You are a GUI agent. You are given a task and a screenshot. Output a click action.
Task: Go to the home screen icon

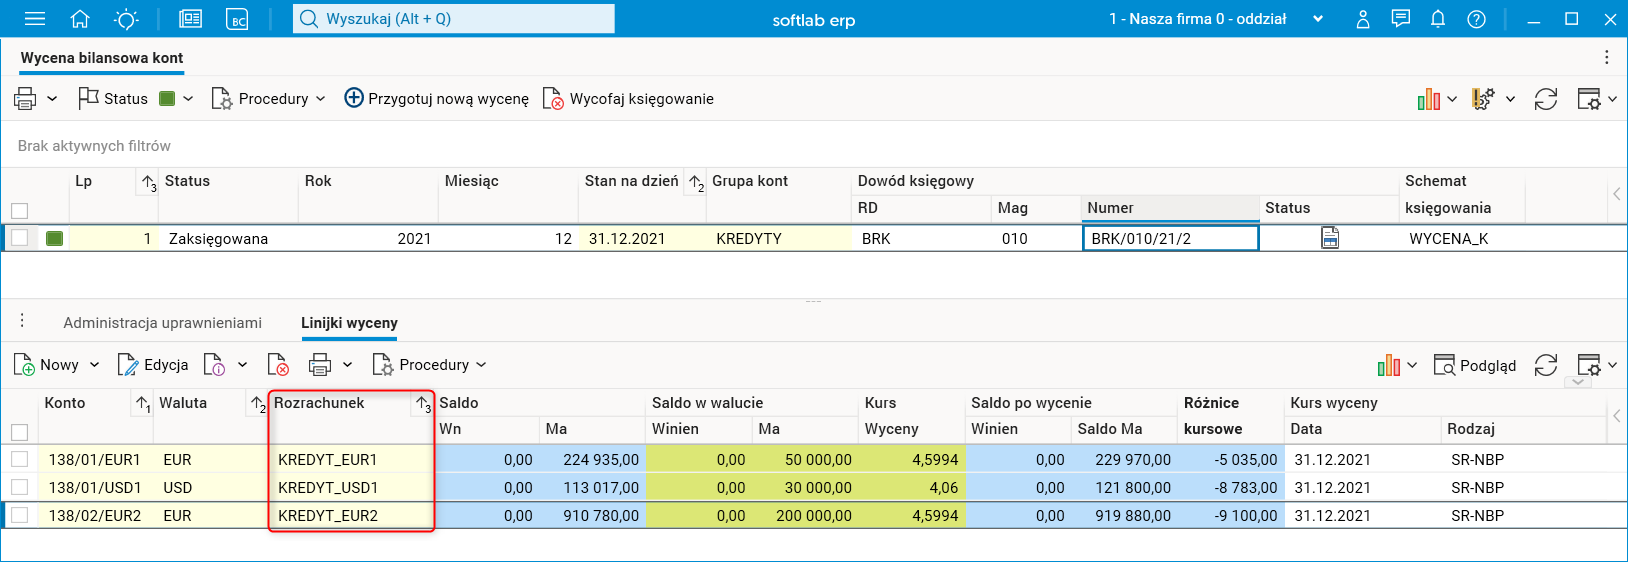coord(80,19)
